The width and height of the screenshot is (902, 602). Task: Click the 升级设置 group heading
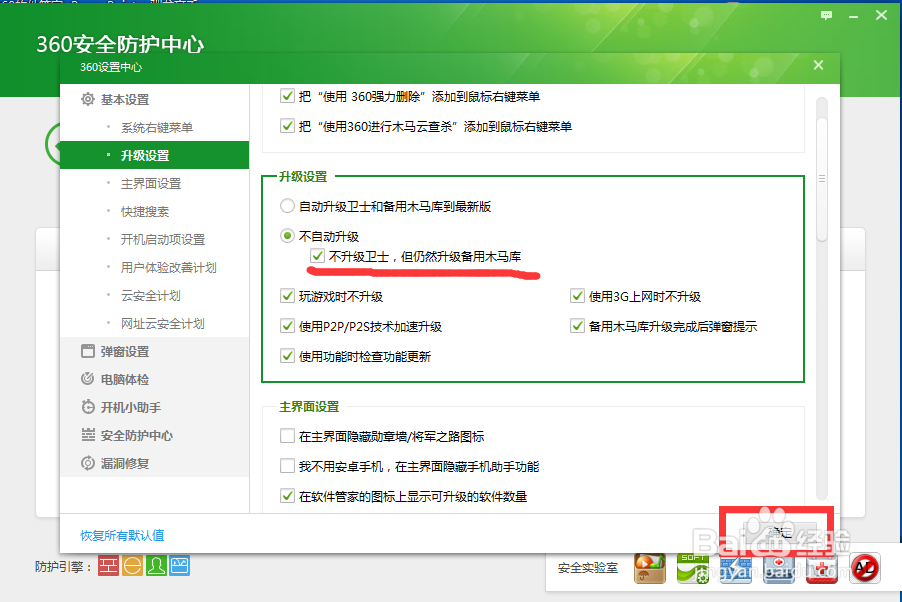point(303,176)
